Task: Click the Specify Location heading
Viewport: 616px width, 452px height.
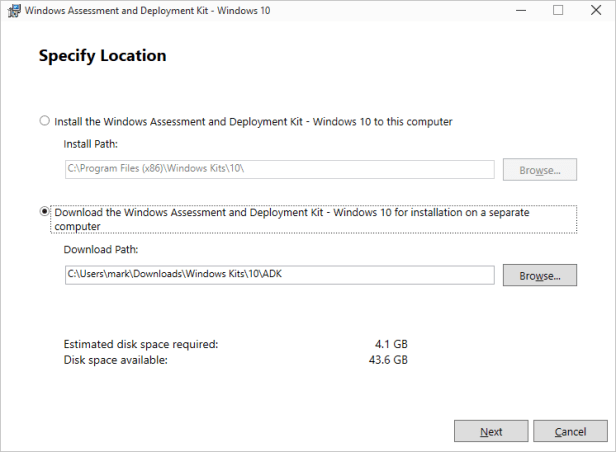Action: tap(102, 56)
